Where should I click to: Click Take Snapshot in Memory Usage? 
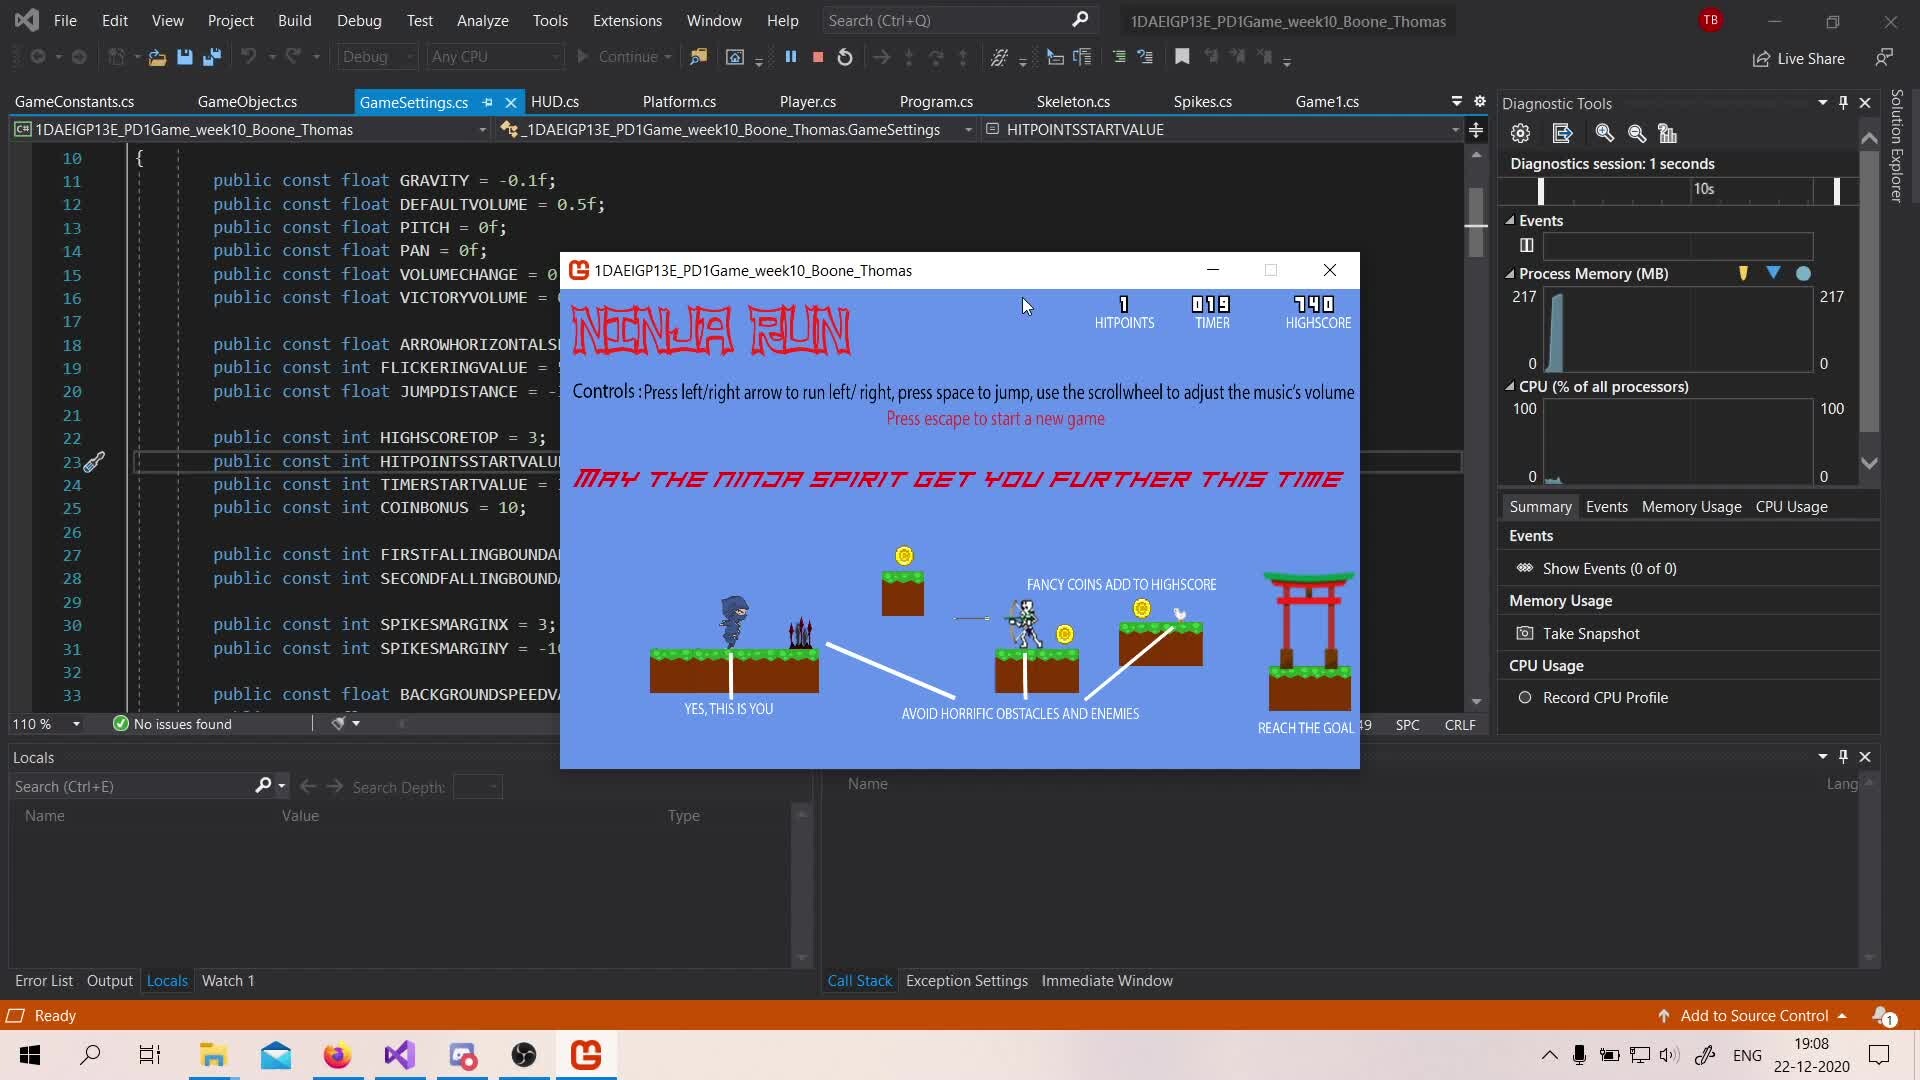coord(1590,633)
